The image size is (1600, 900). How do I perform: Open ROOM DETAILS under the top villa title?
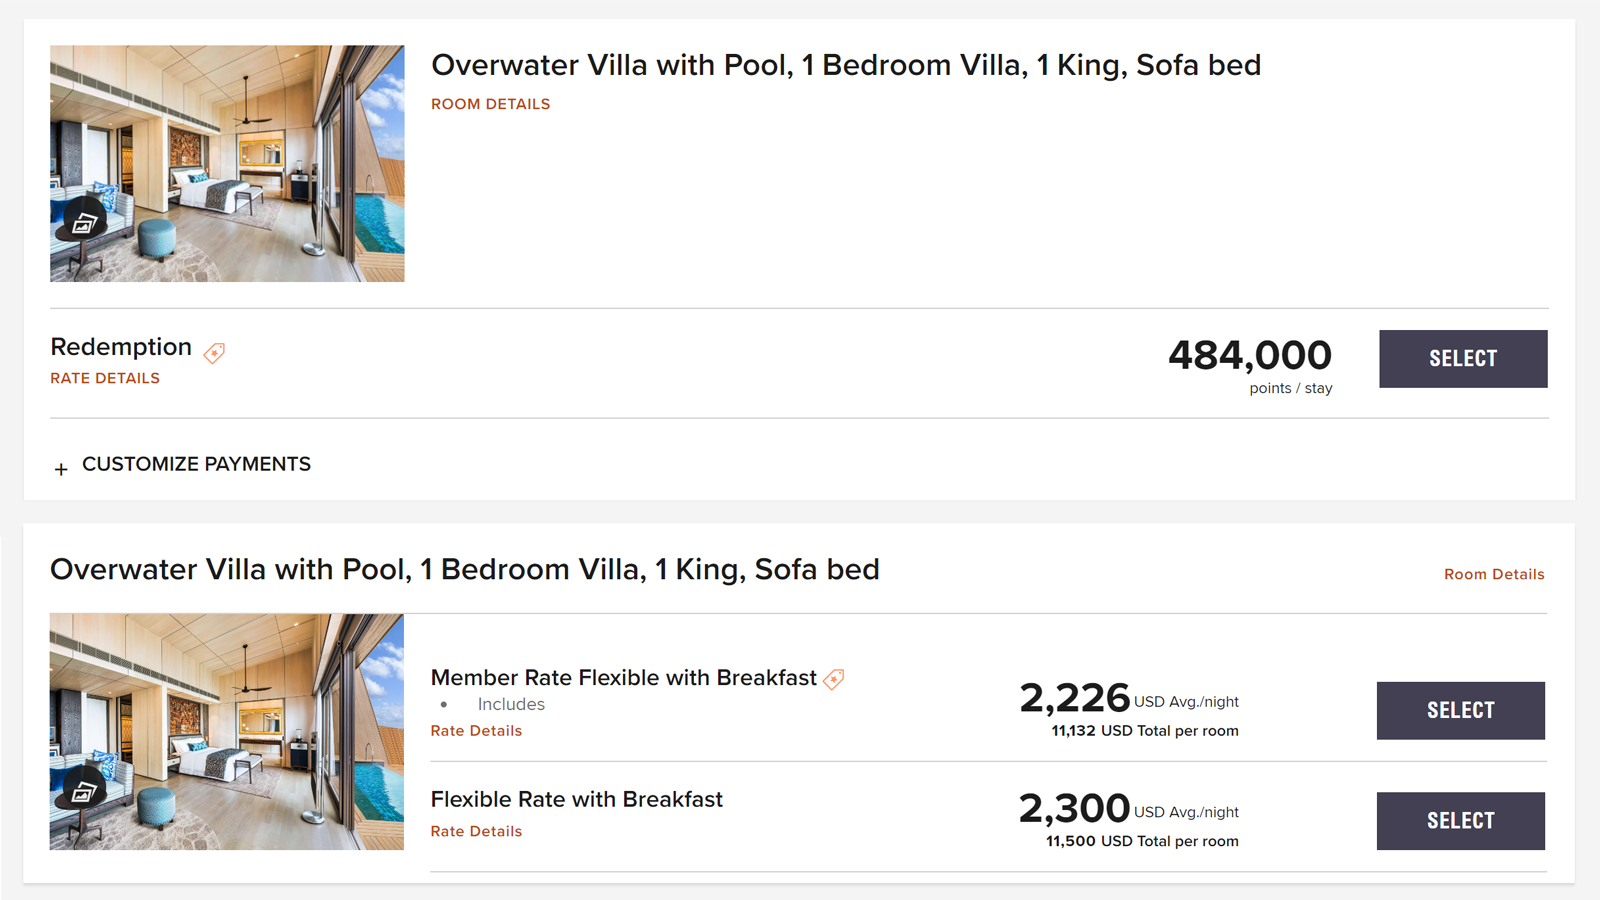pos(490,104)
